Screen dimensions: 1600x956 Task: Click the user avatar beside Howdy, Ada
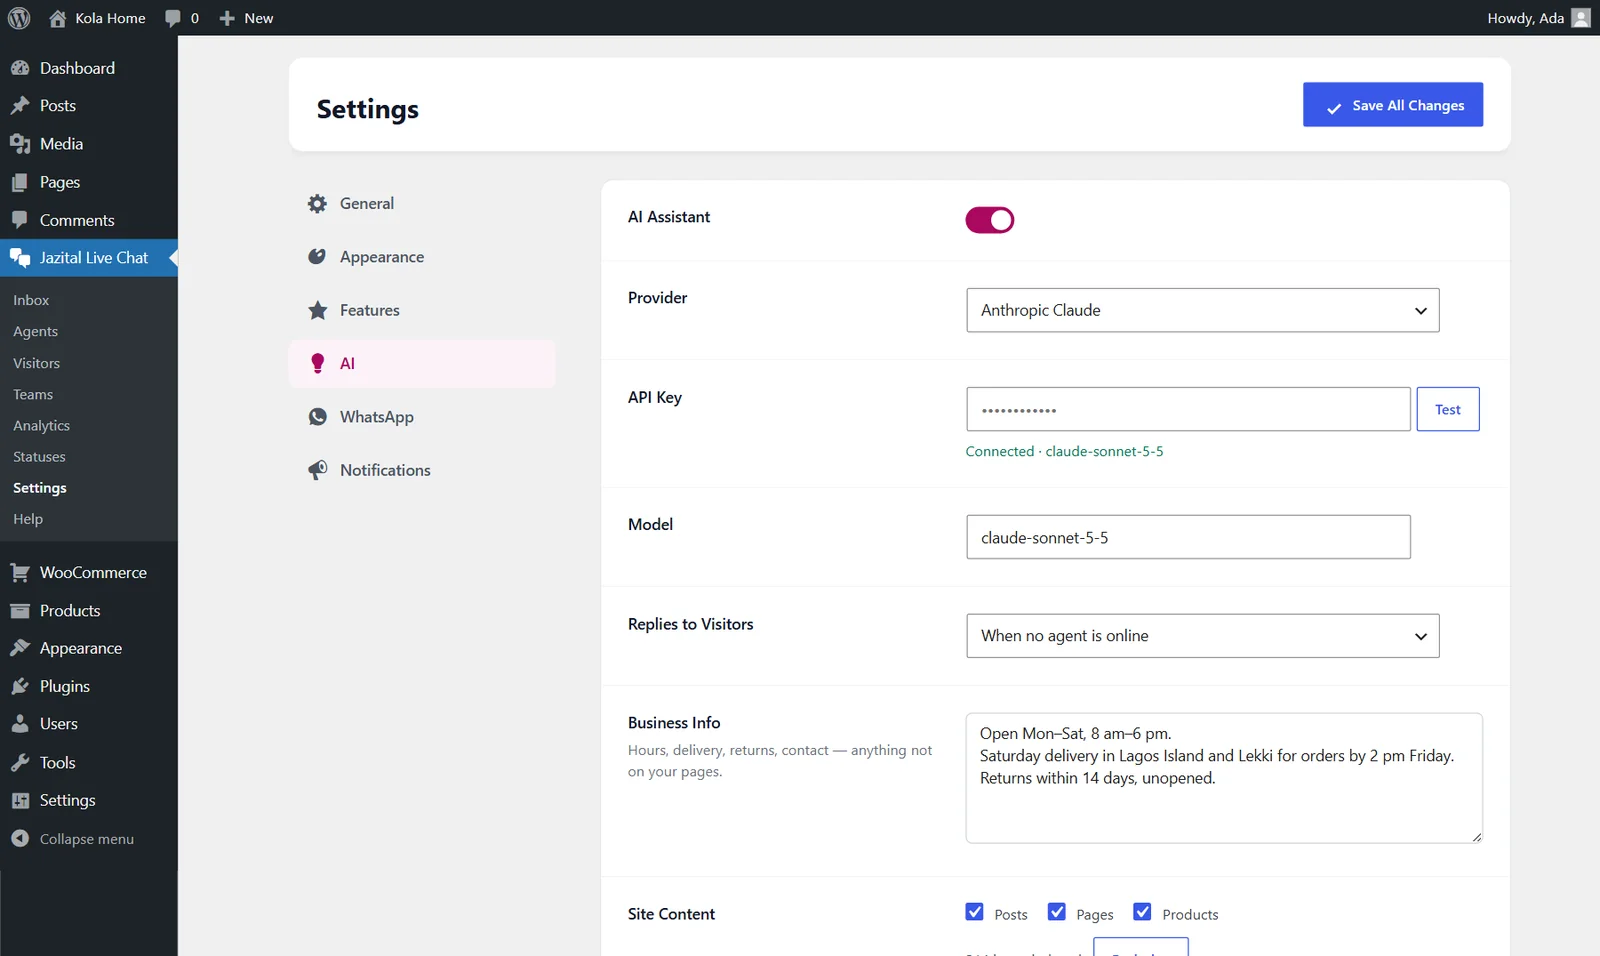coord(1581,18)
